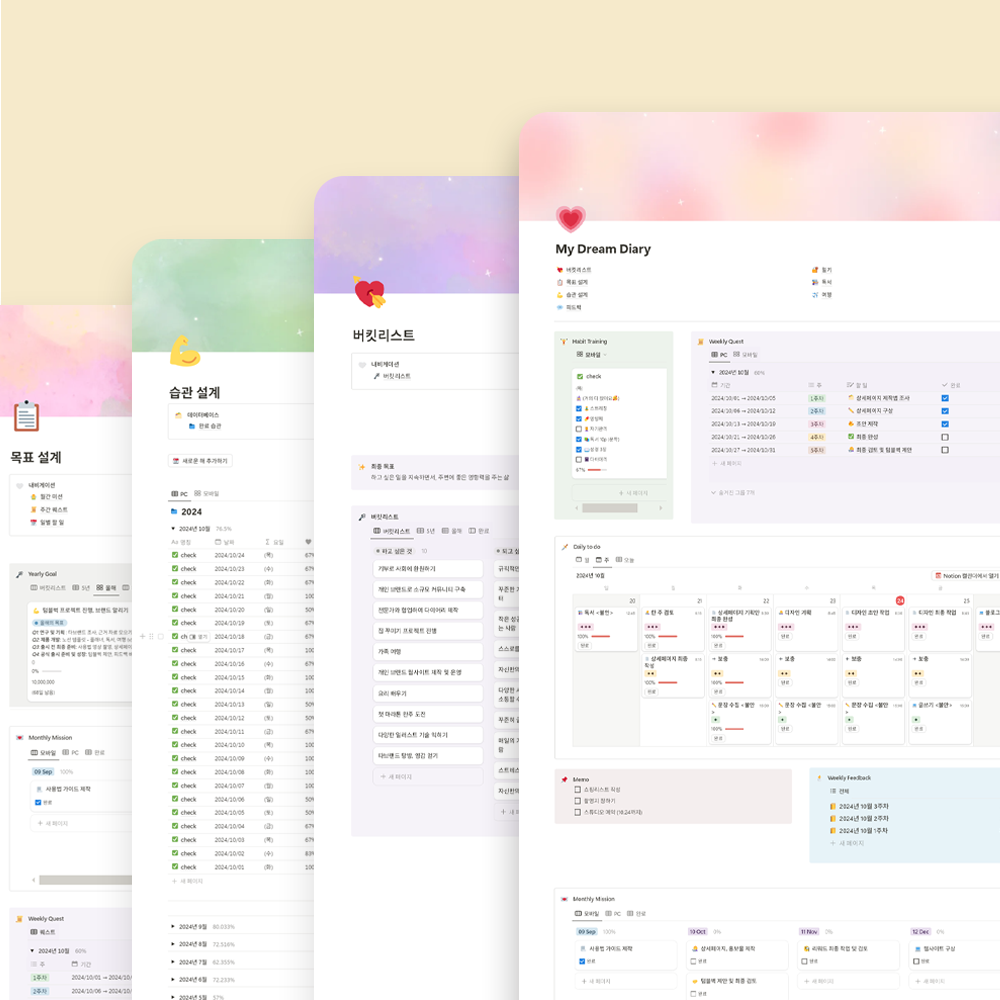Click the Daily to do pencil icon

click(564, 547)
